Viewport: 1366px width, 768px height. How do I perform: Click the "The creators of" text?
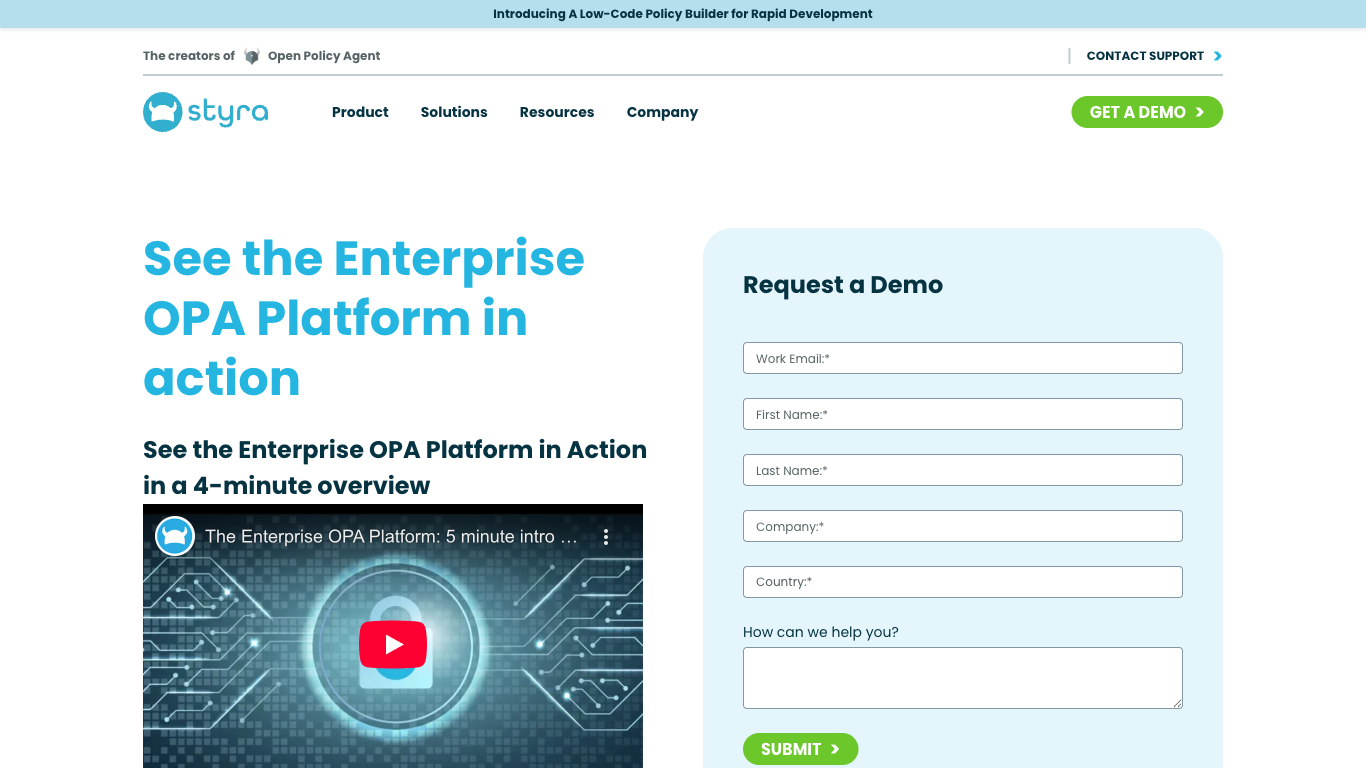coord(189,56)
